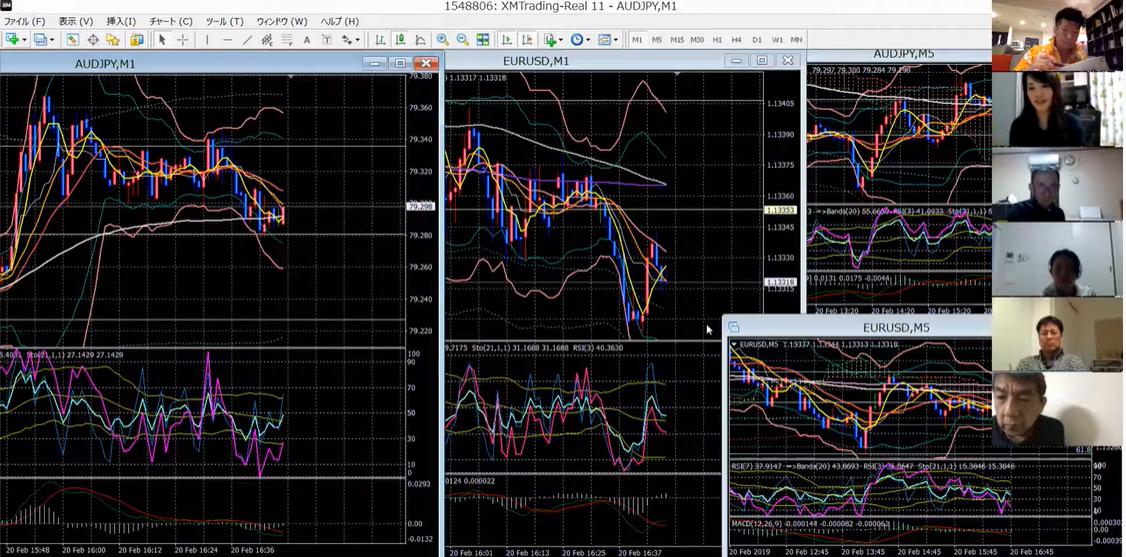Viewport: 1126px width, 557px height.
Task: Select the Text 'A' drawing tool
Action: (307, 39)
